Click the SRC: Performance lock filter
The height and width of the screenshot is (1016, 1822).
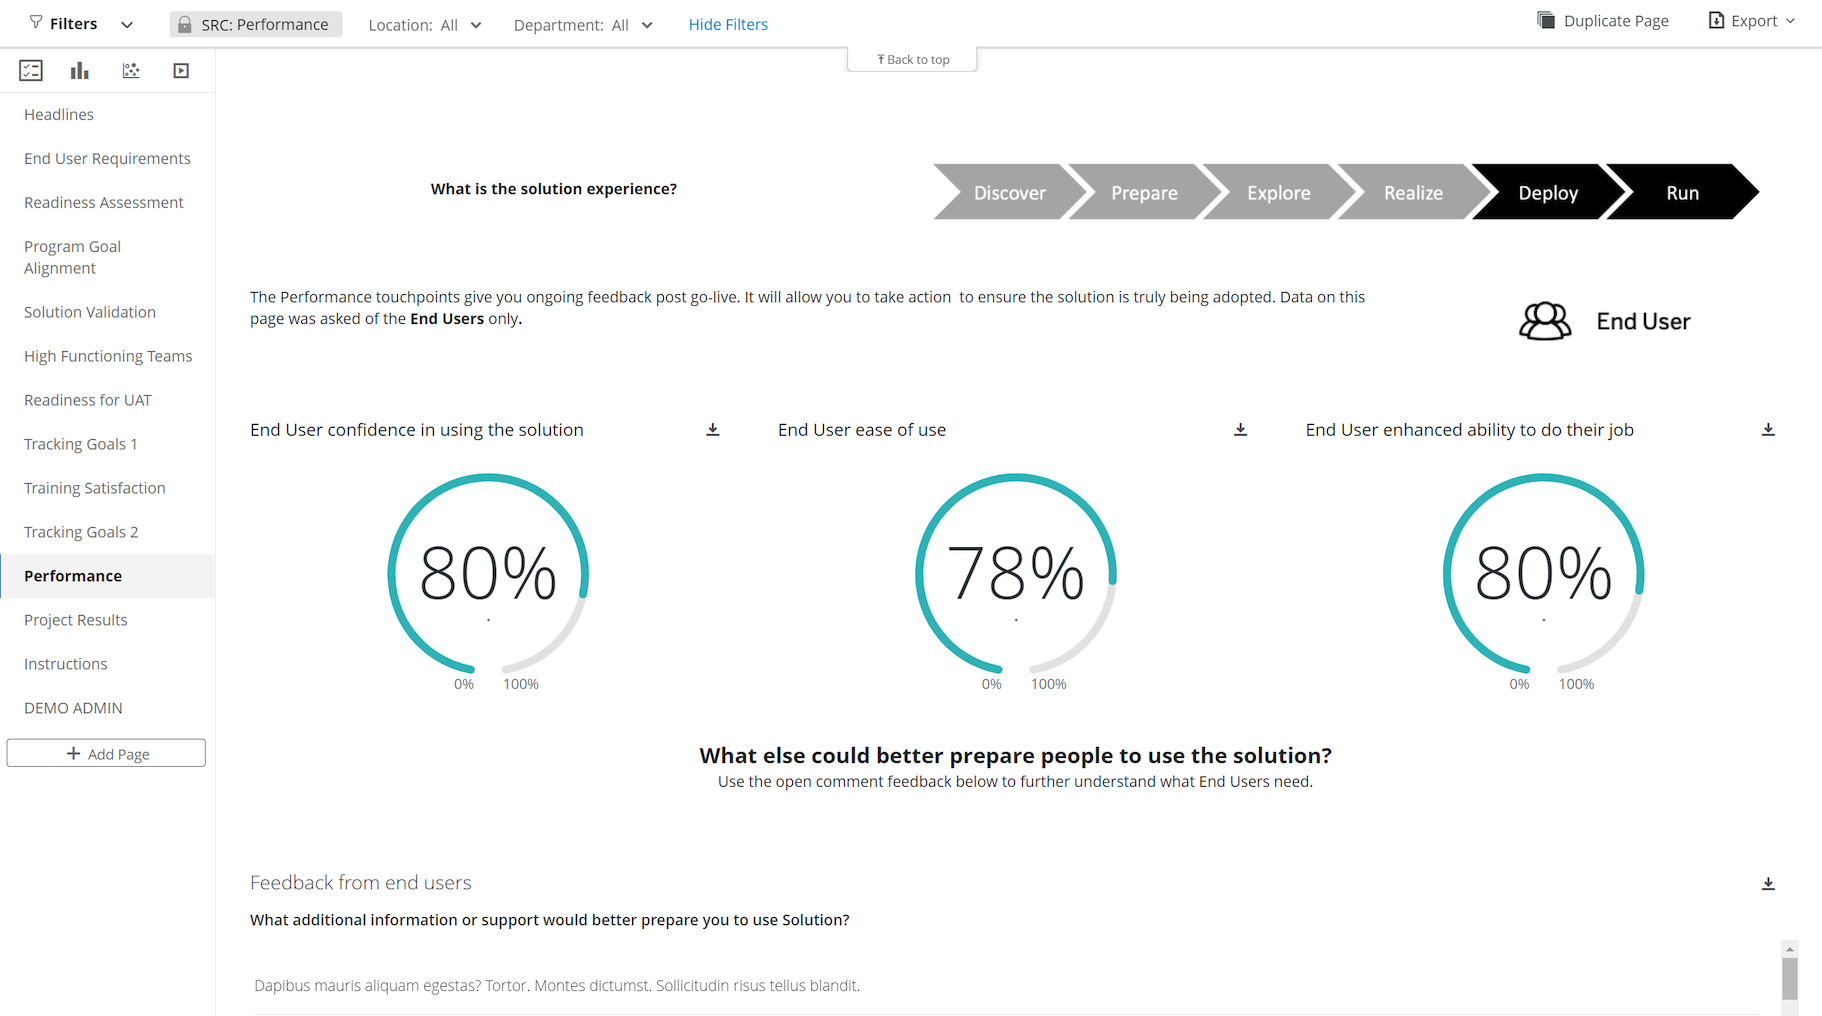click(256, 25)
